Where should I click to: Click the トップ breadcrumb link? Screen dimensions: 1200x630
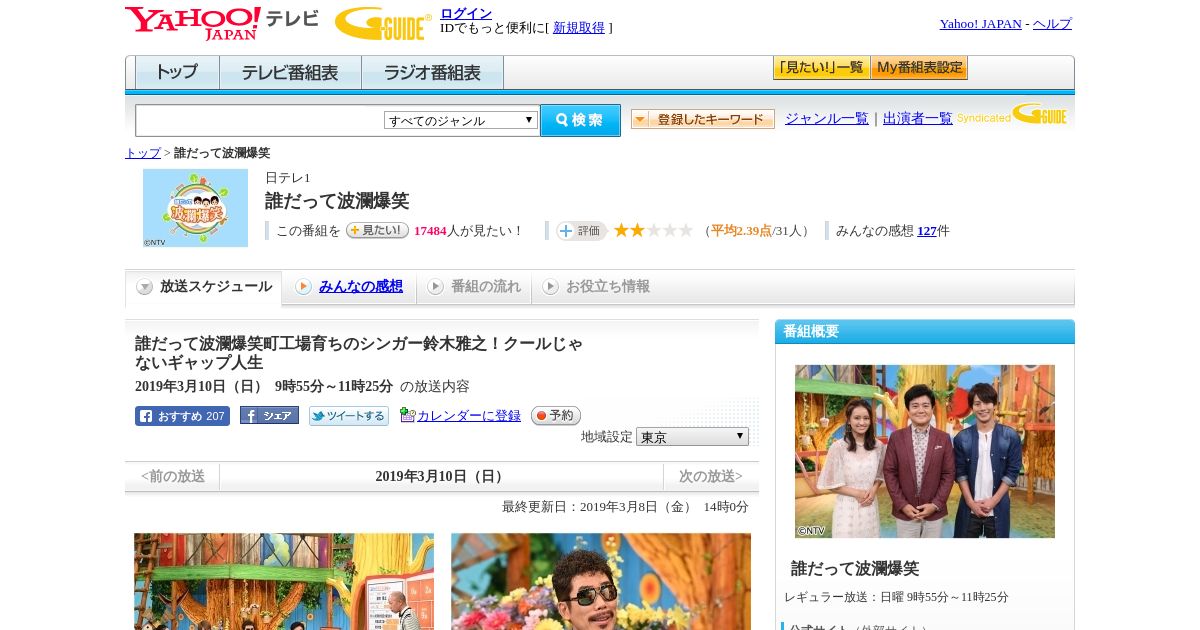pos(143,153)
